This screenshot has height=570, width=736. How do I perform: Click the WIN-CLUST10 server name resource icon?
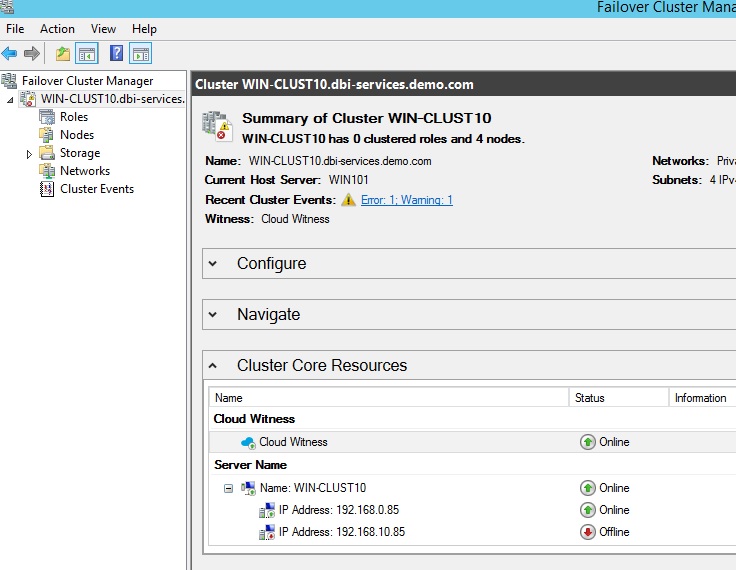coord(248,488)
